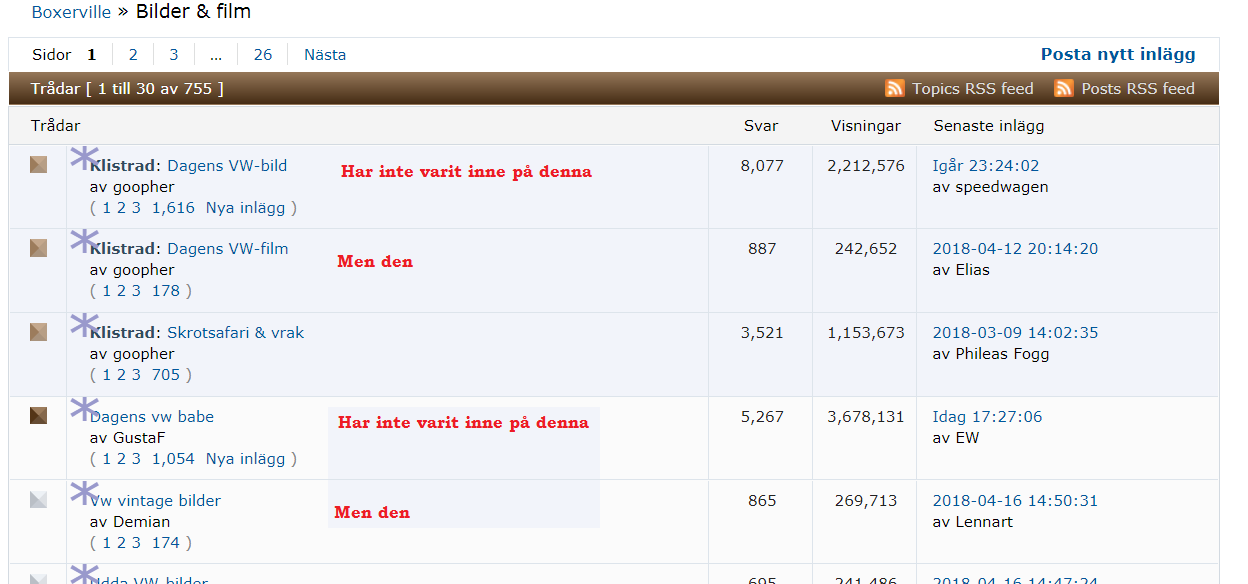Open last post dated Igår 23:24:02
Screen dimensions: 1248x584
point(985,166)
